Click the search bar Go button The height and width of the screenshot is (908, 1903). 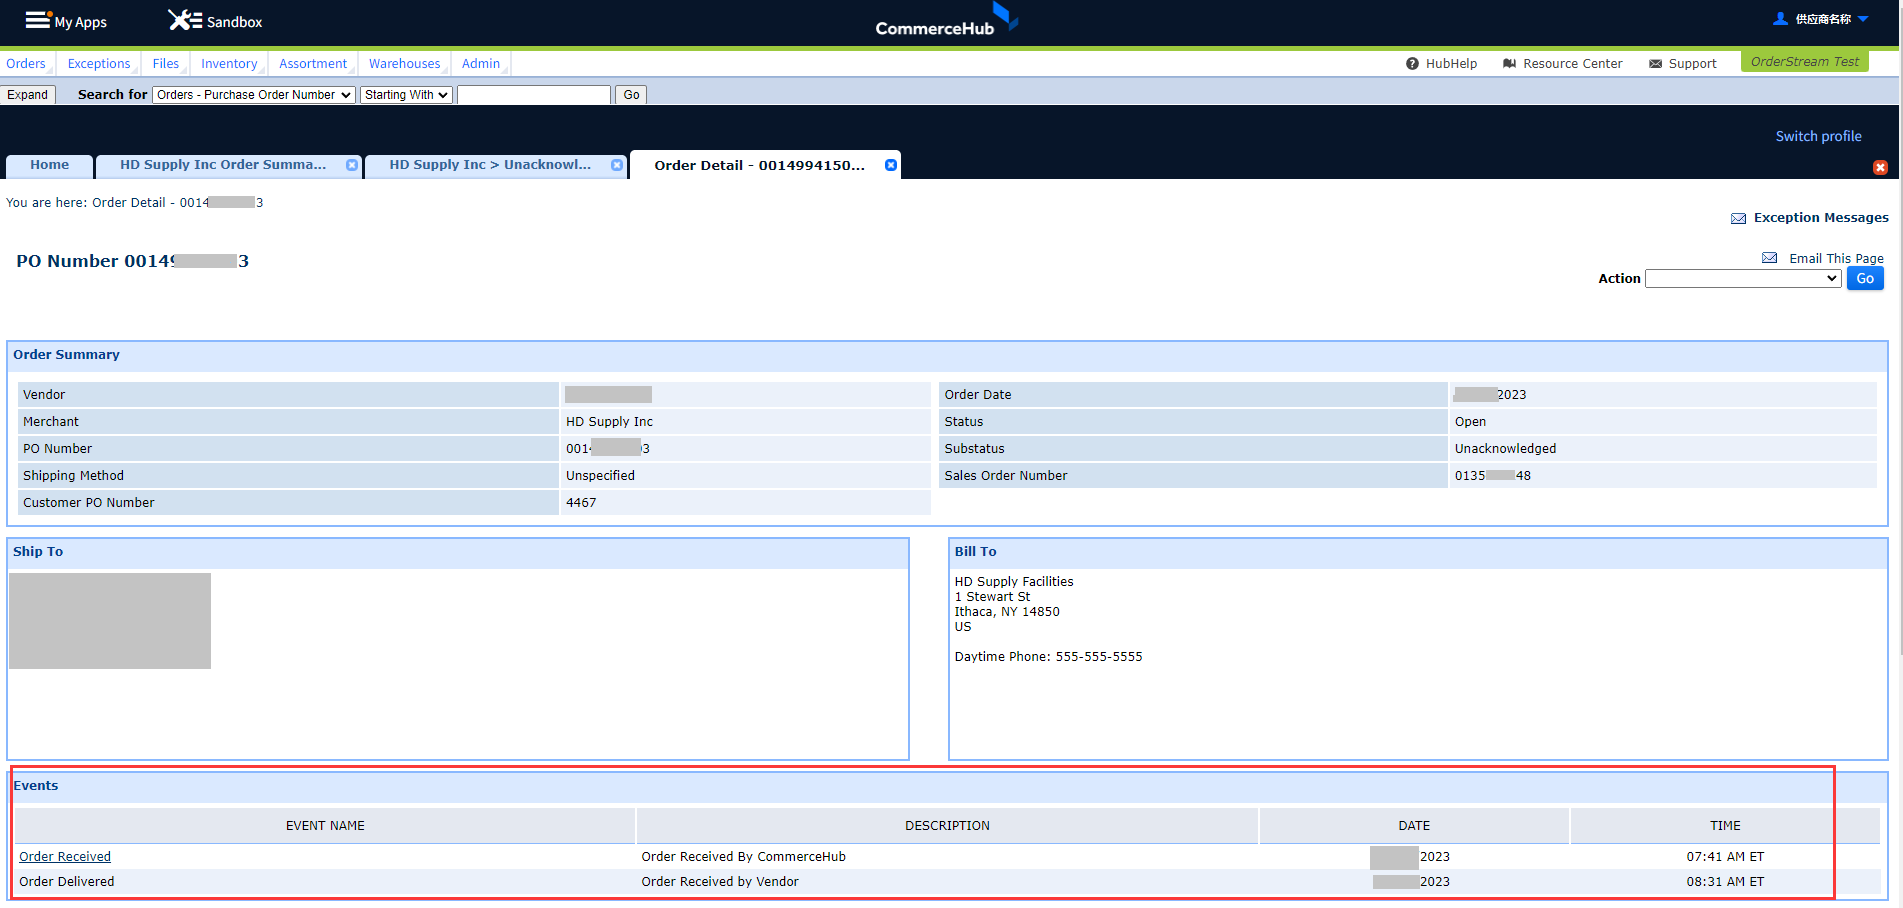point(631,95)
